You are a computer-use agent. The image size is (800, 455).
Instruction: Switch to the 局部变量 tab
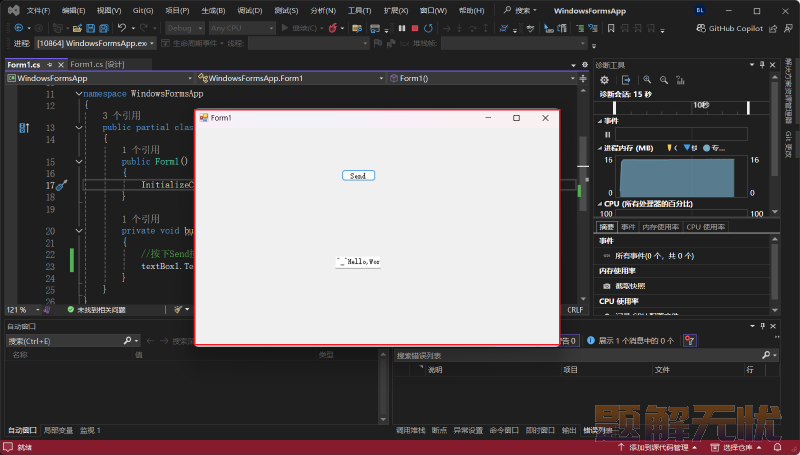(x=58, y=431)
